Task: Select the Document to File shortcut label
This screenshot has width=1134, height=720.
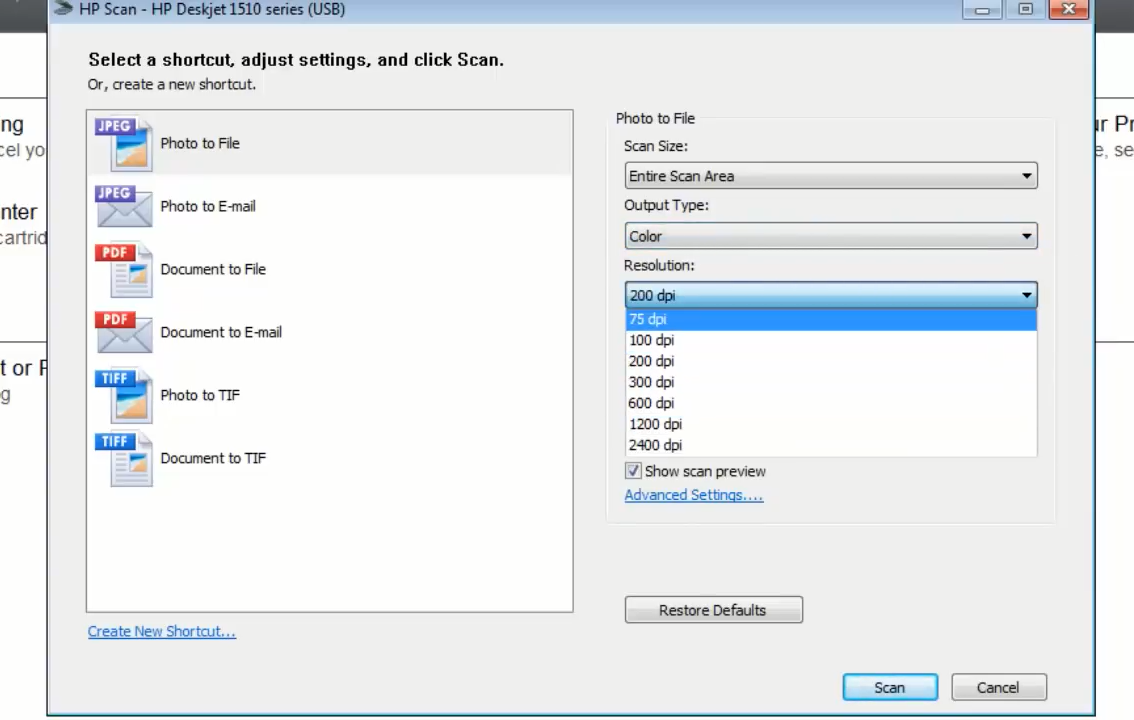Action: (x=213, y=269)
